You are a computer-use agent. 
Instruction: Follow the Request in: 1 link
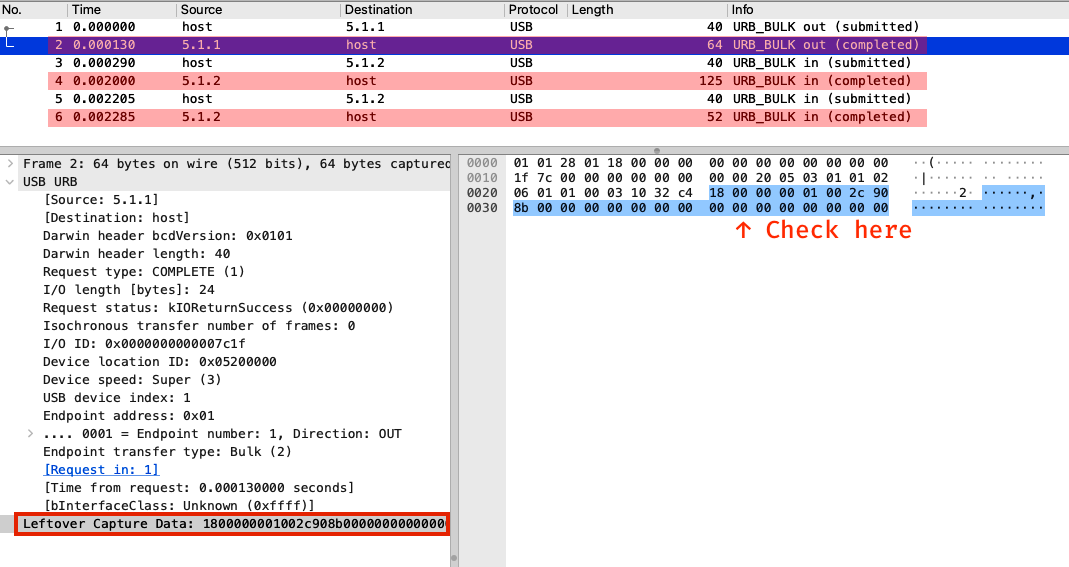pyautogui.click(x=101, y=470)
